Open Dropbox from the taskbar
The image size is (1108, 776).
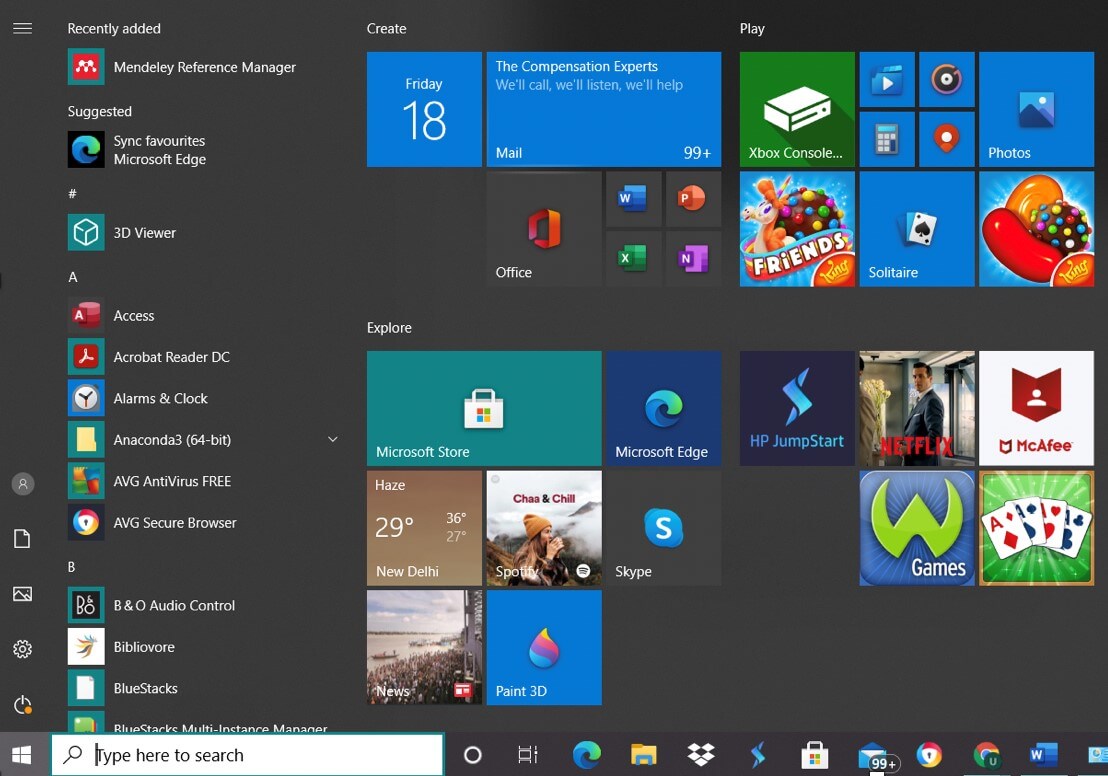click(x=702, y=755)
